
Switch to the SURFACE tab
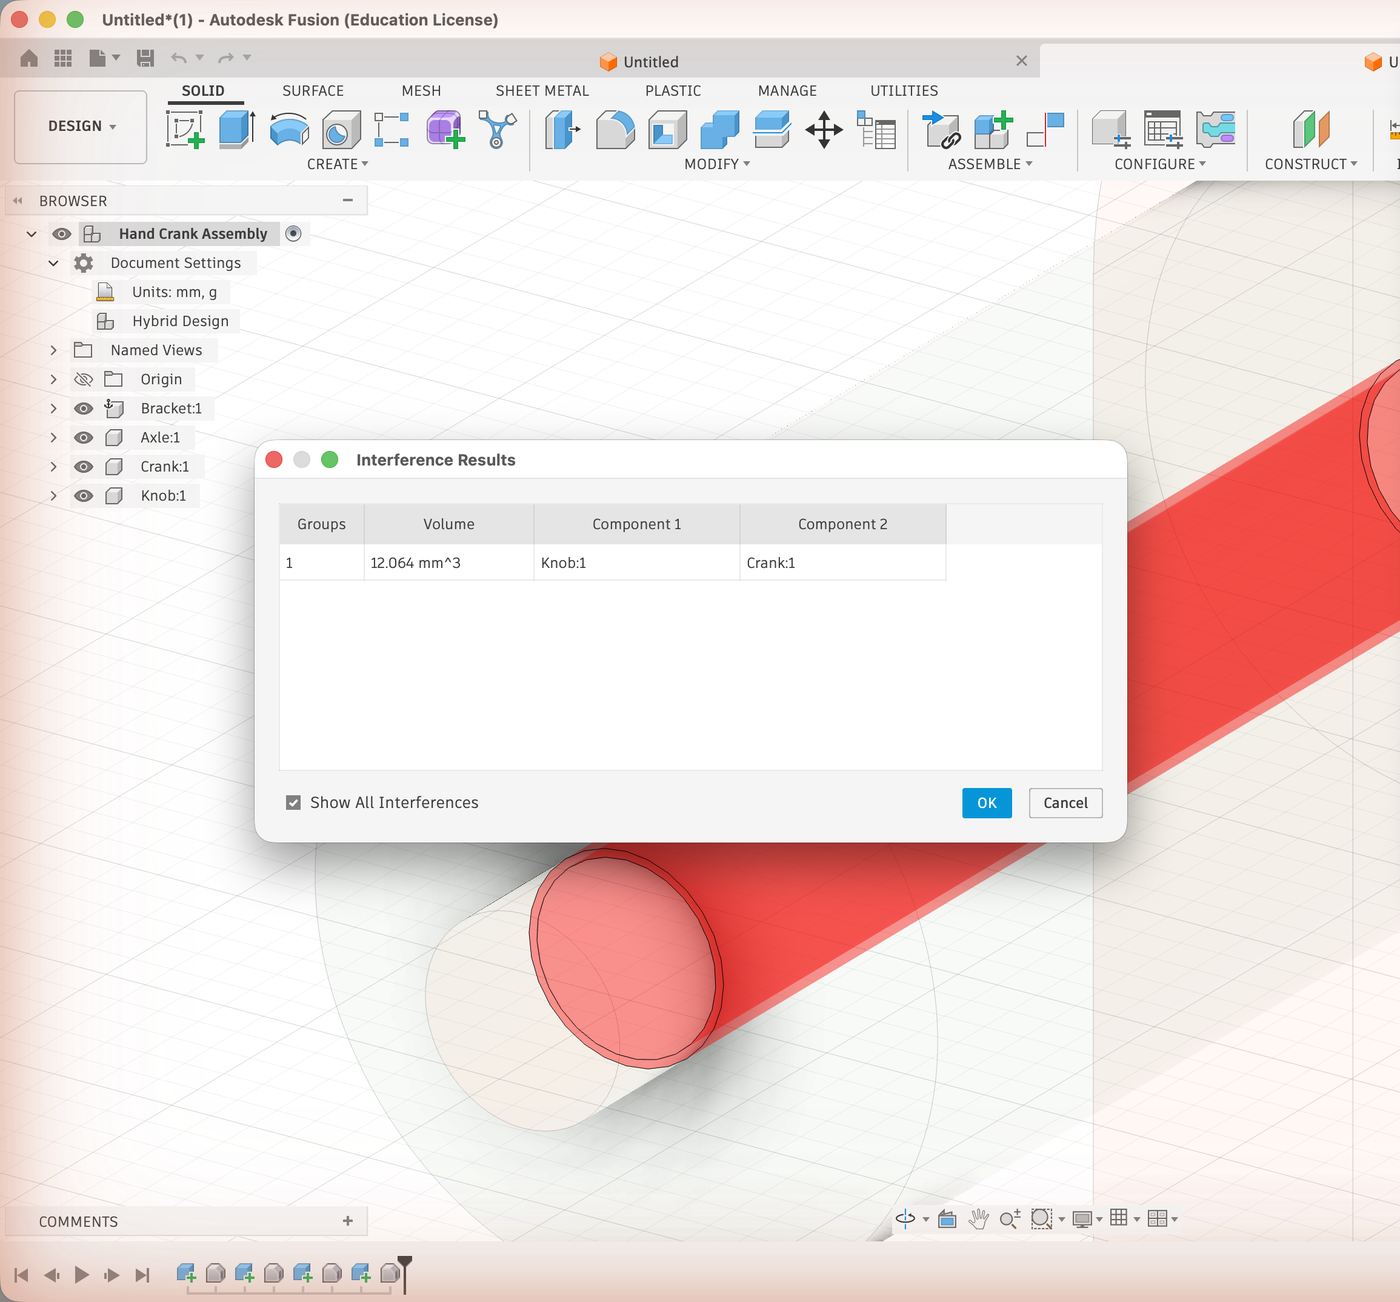[x=313, y=91]
